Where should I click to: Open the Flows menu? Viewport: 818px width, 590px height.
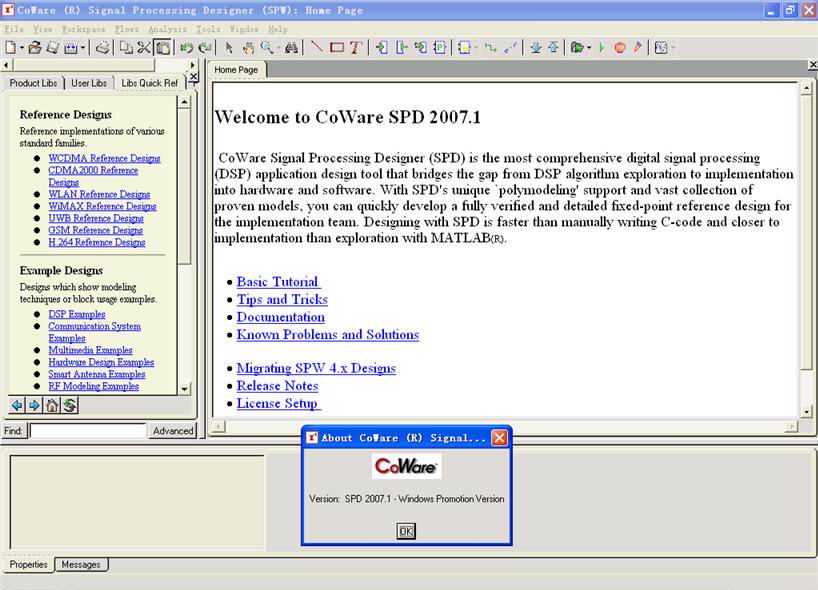click(x=127, y=29)
